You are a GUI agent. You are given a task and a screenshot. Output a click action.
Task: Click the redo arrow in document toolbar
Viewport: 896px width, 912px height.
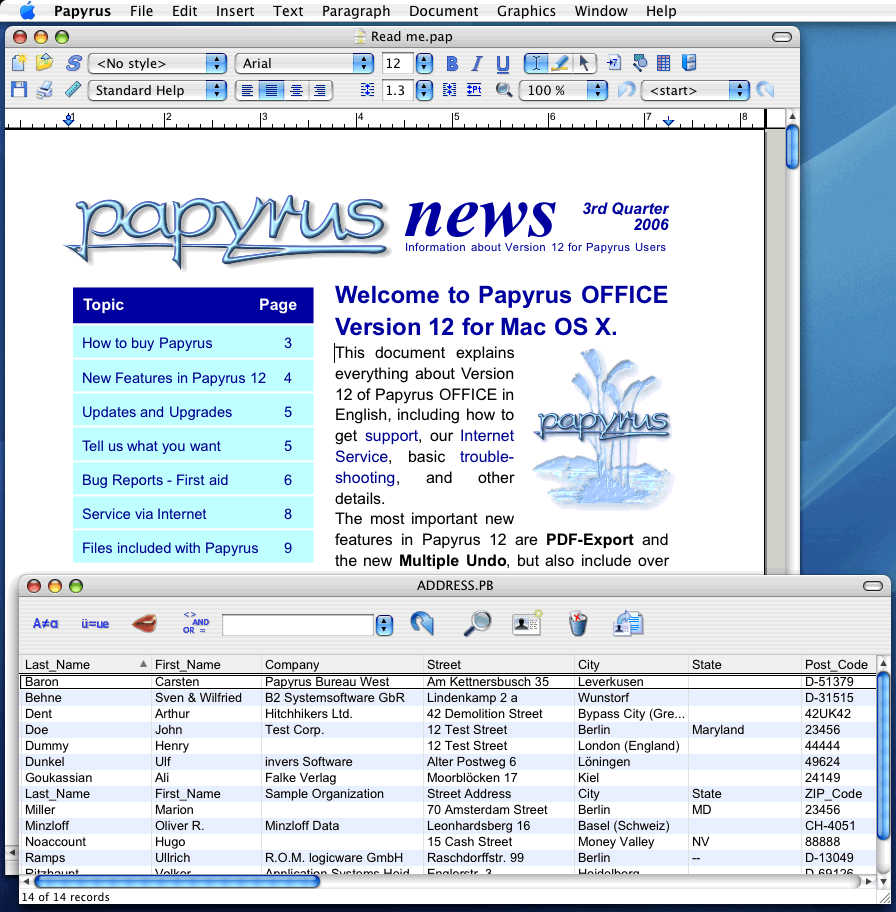click(765, 90)
